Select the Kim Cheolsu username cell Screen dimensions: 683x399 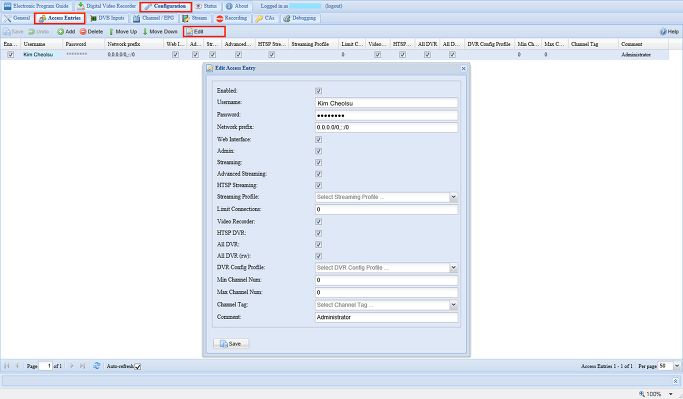pos(41,54)
